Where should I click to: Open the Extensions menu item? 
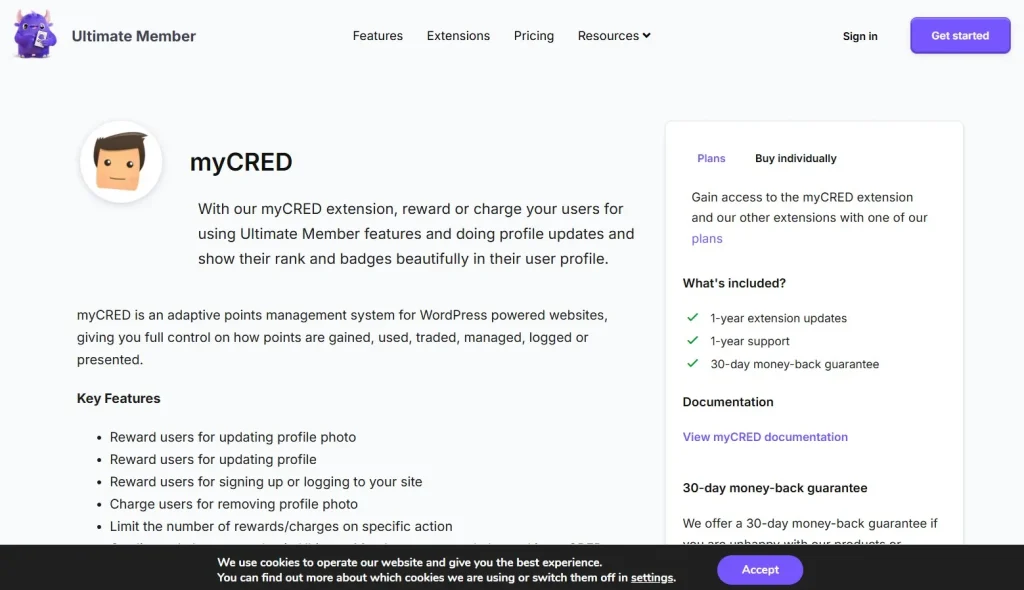[458, 36]
